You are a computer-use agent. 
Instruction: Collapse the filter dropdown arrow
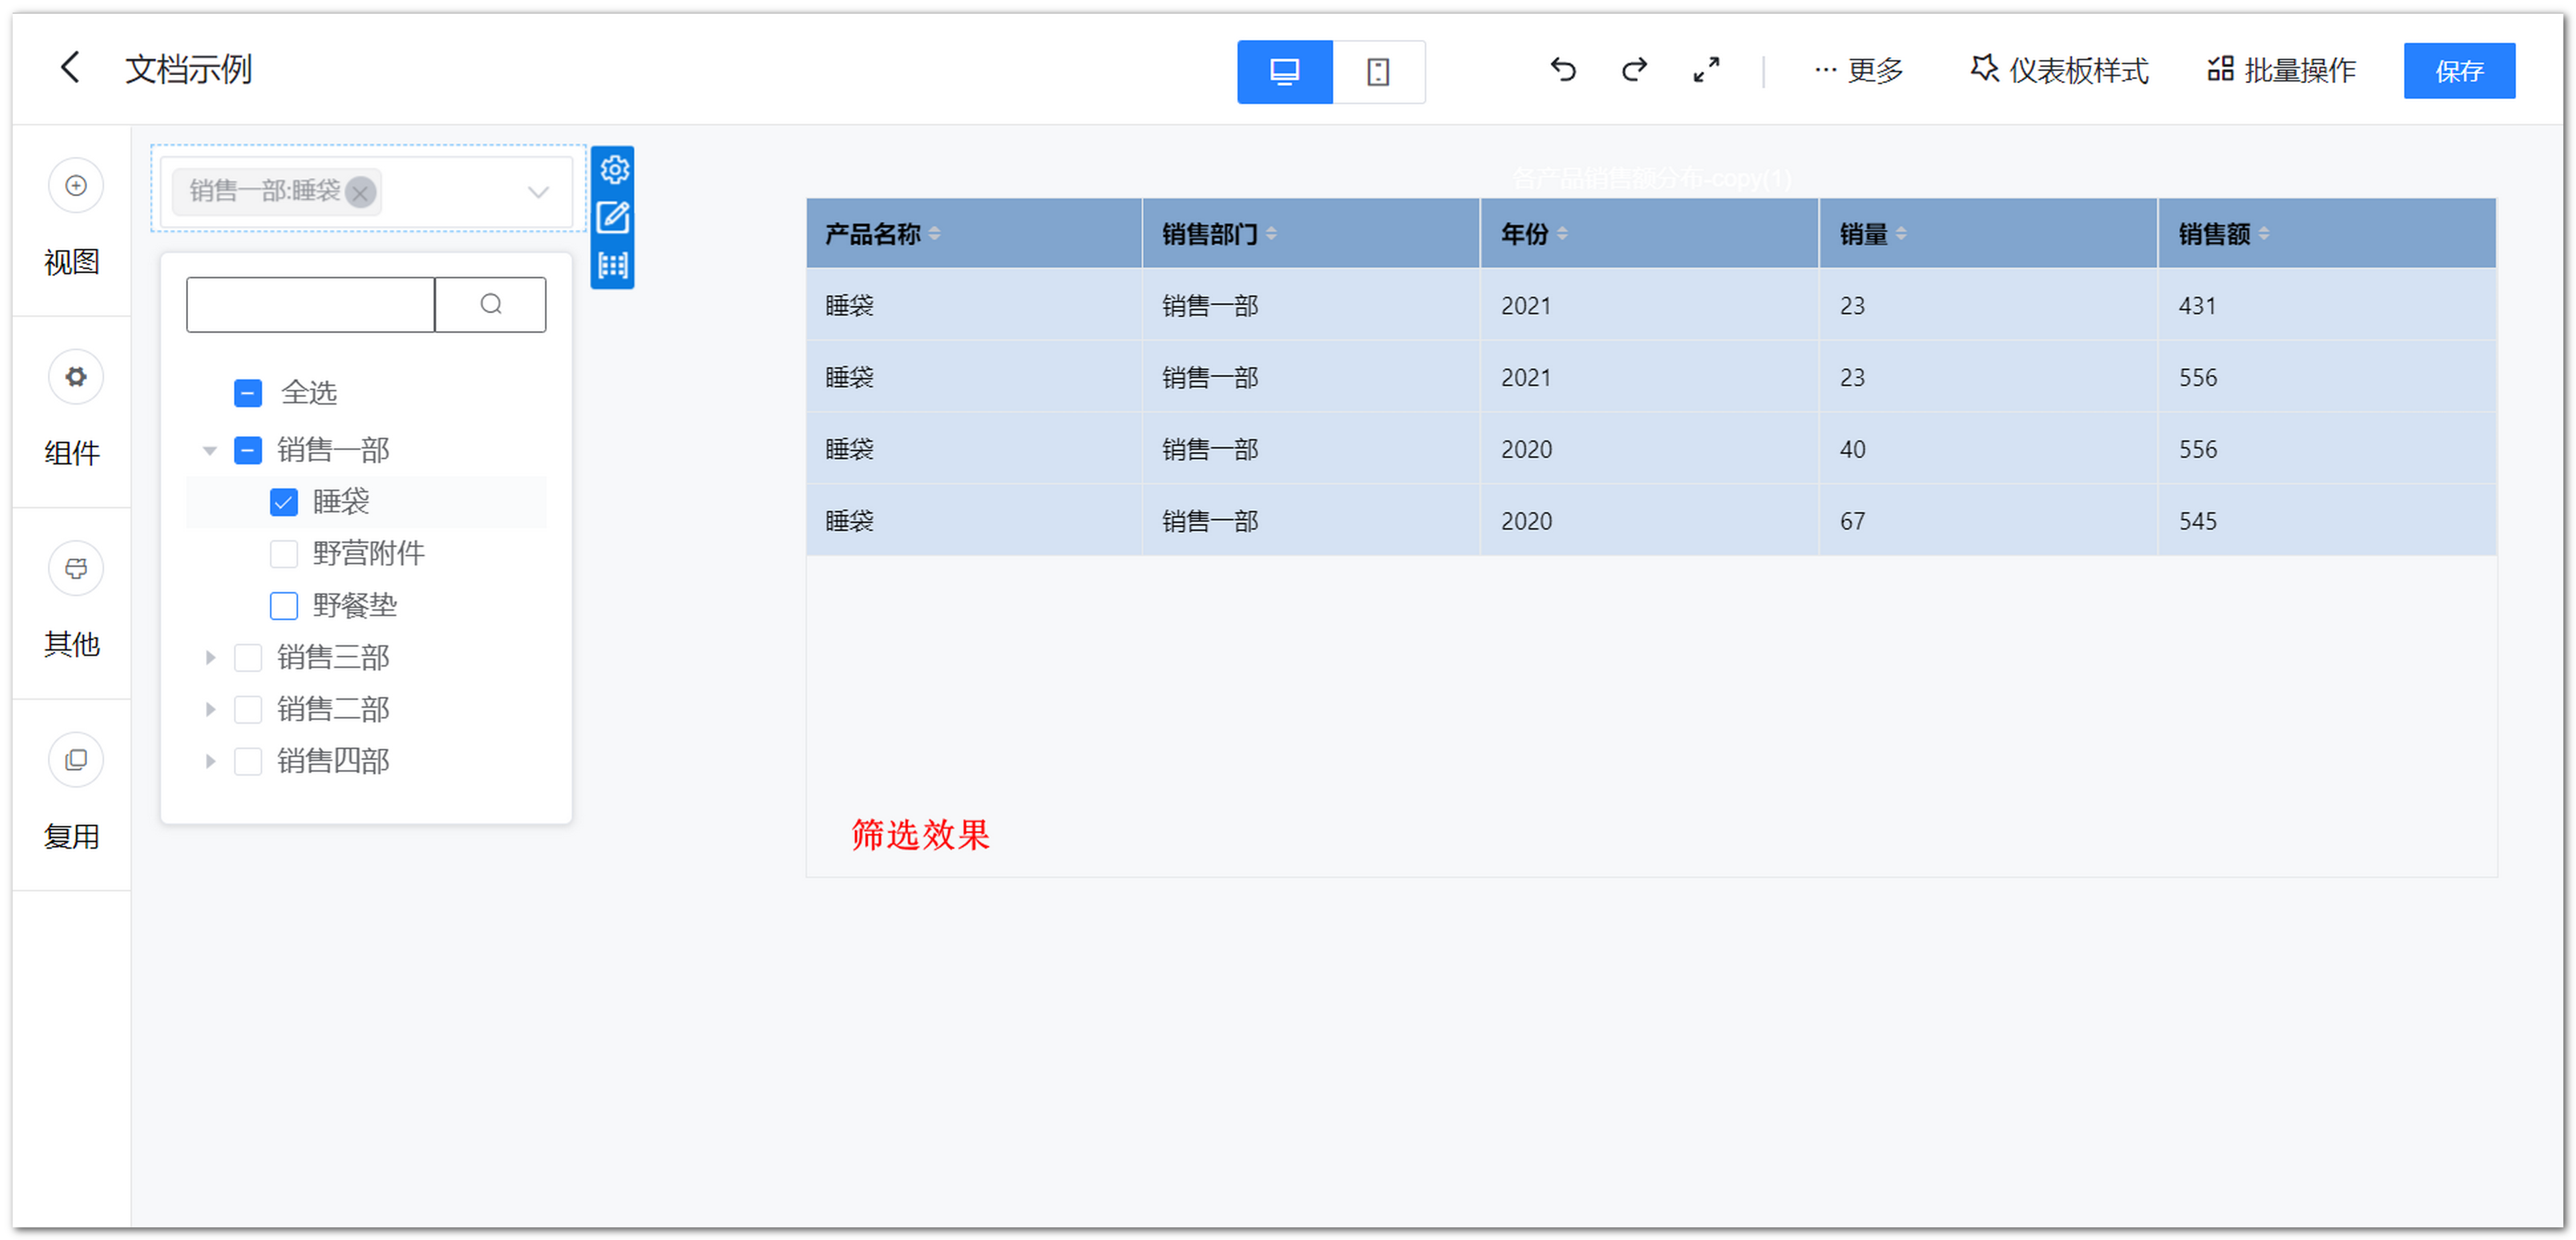(538, 192)
